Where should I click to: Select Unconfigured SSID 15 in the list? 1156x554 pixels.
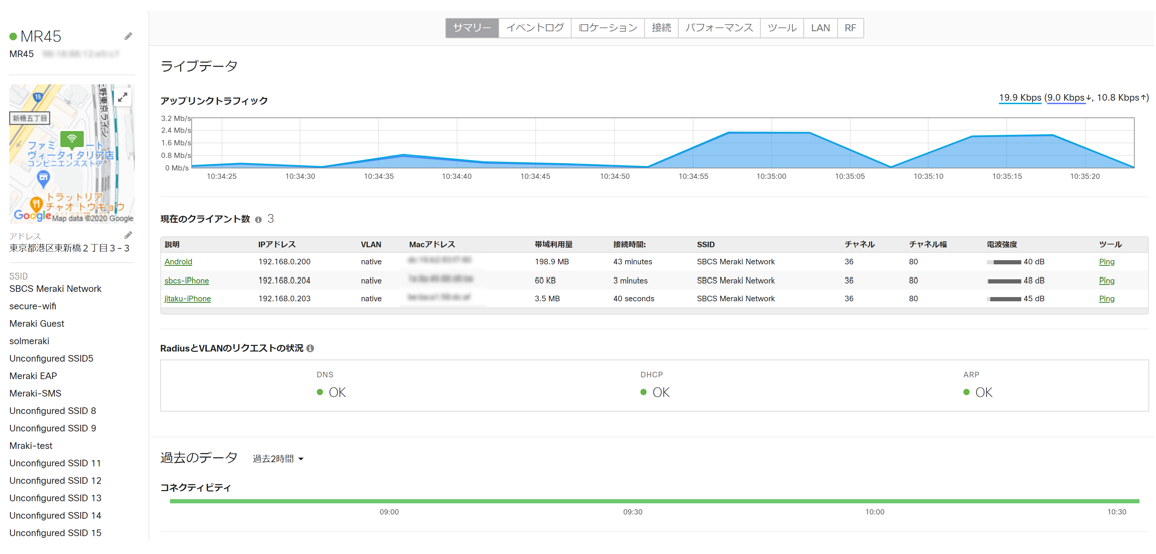55,533
